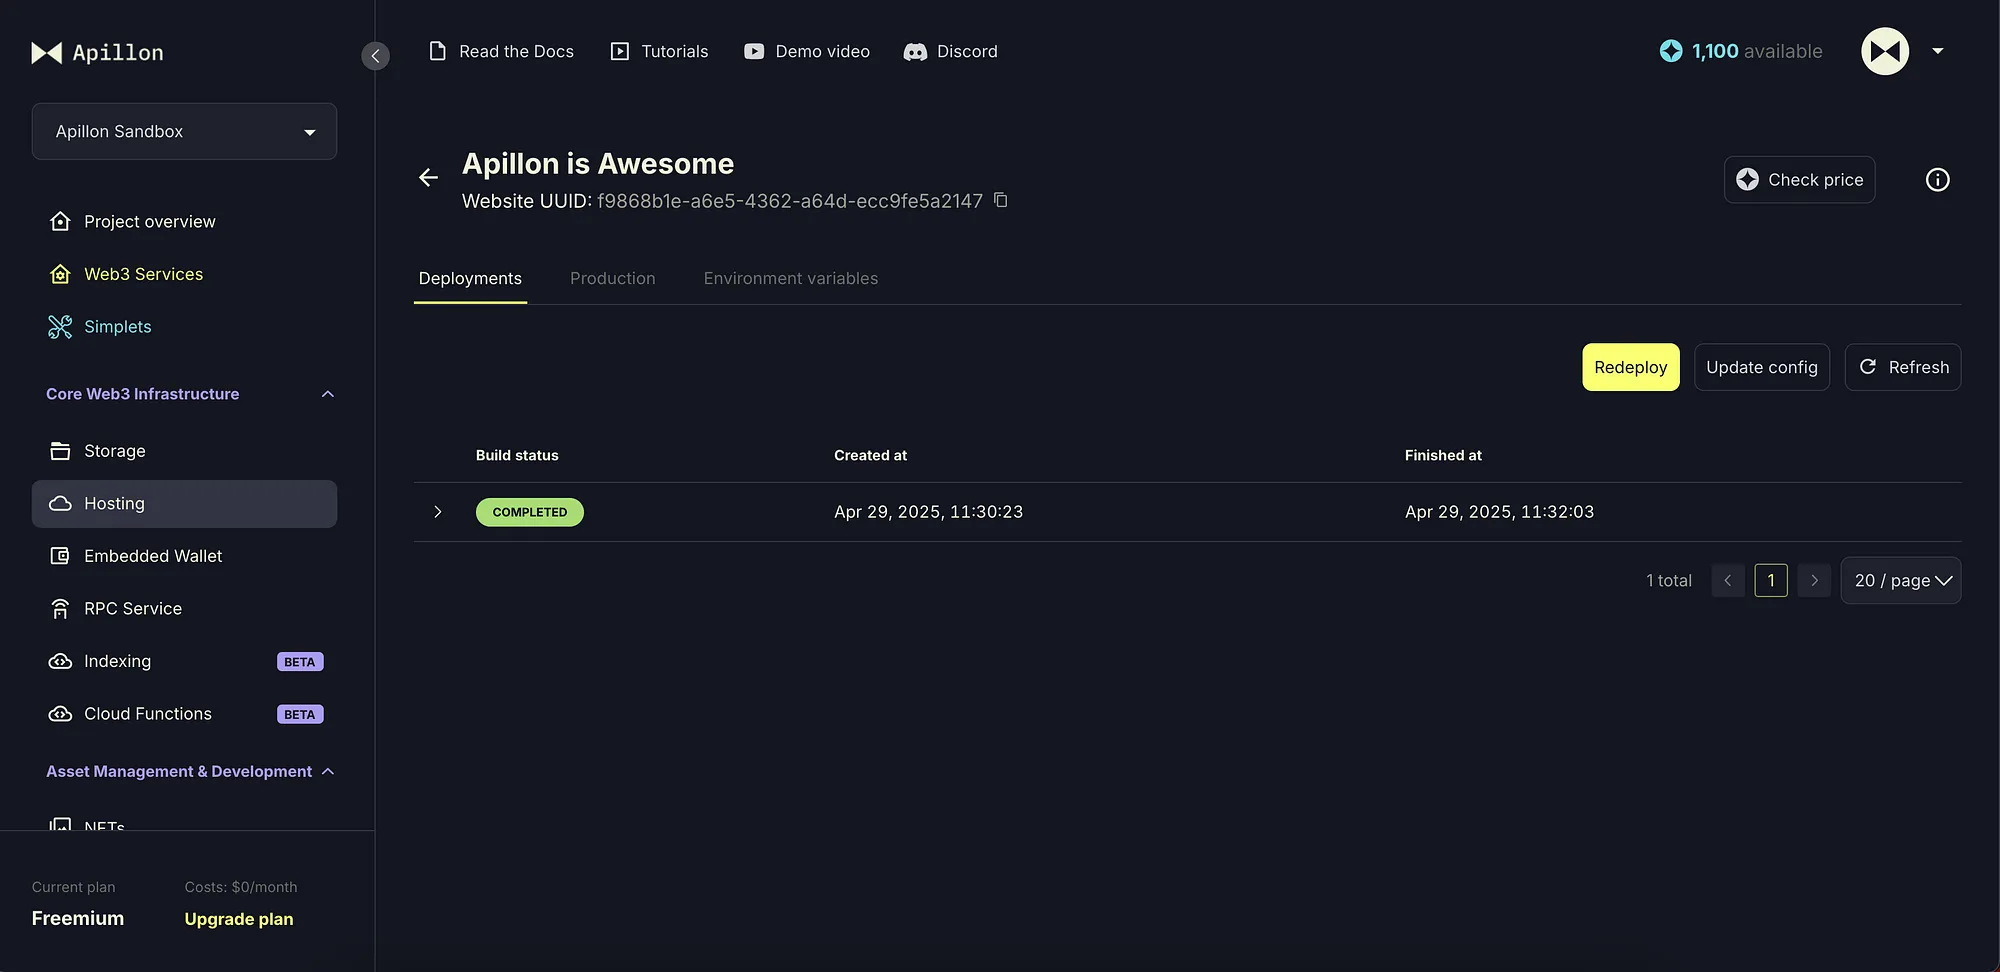The width and height of the screenshot is (2000, 972).
Task: Open the Discord link
Action: coord(951,51)
